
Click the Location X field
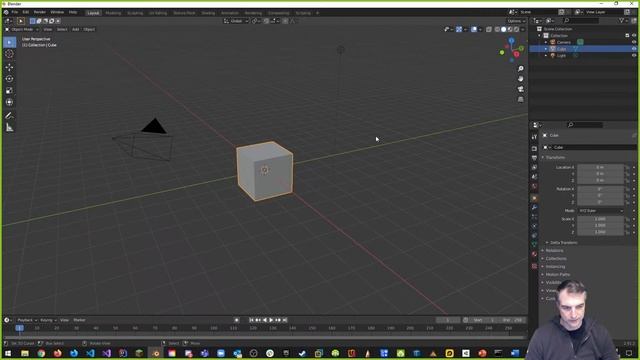tap(600, 167)
